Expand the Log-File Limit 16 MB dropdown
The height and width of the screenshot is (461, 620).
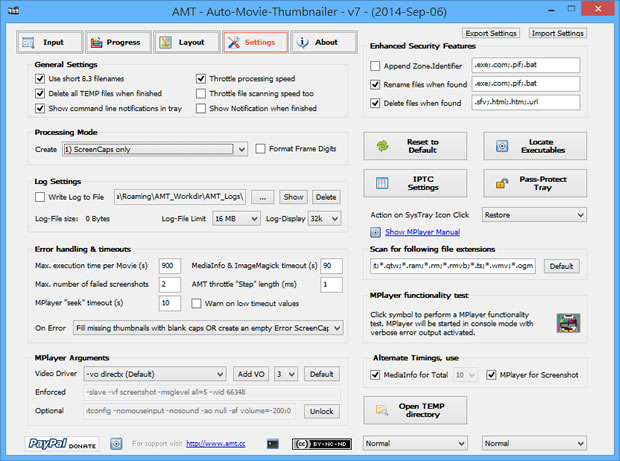pyautogui.click(x=236, y=219)
